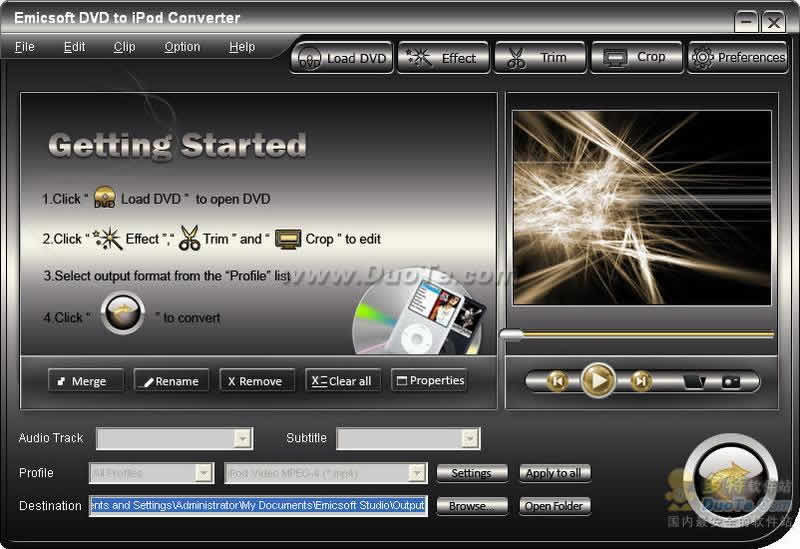Screen dimensions: 800x549
Task: Open the Option menu
Action: [182, 47]
